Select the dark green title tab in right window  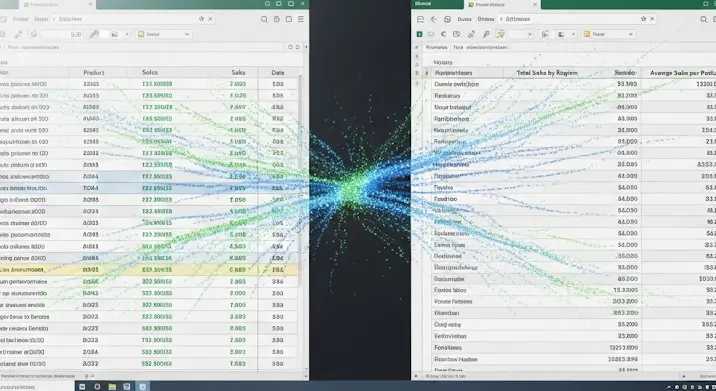437,4
